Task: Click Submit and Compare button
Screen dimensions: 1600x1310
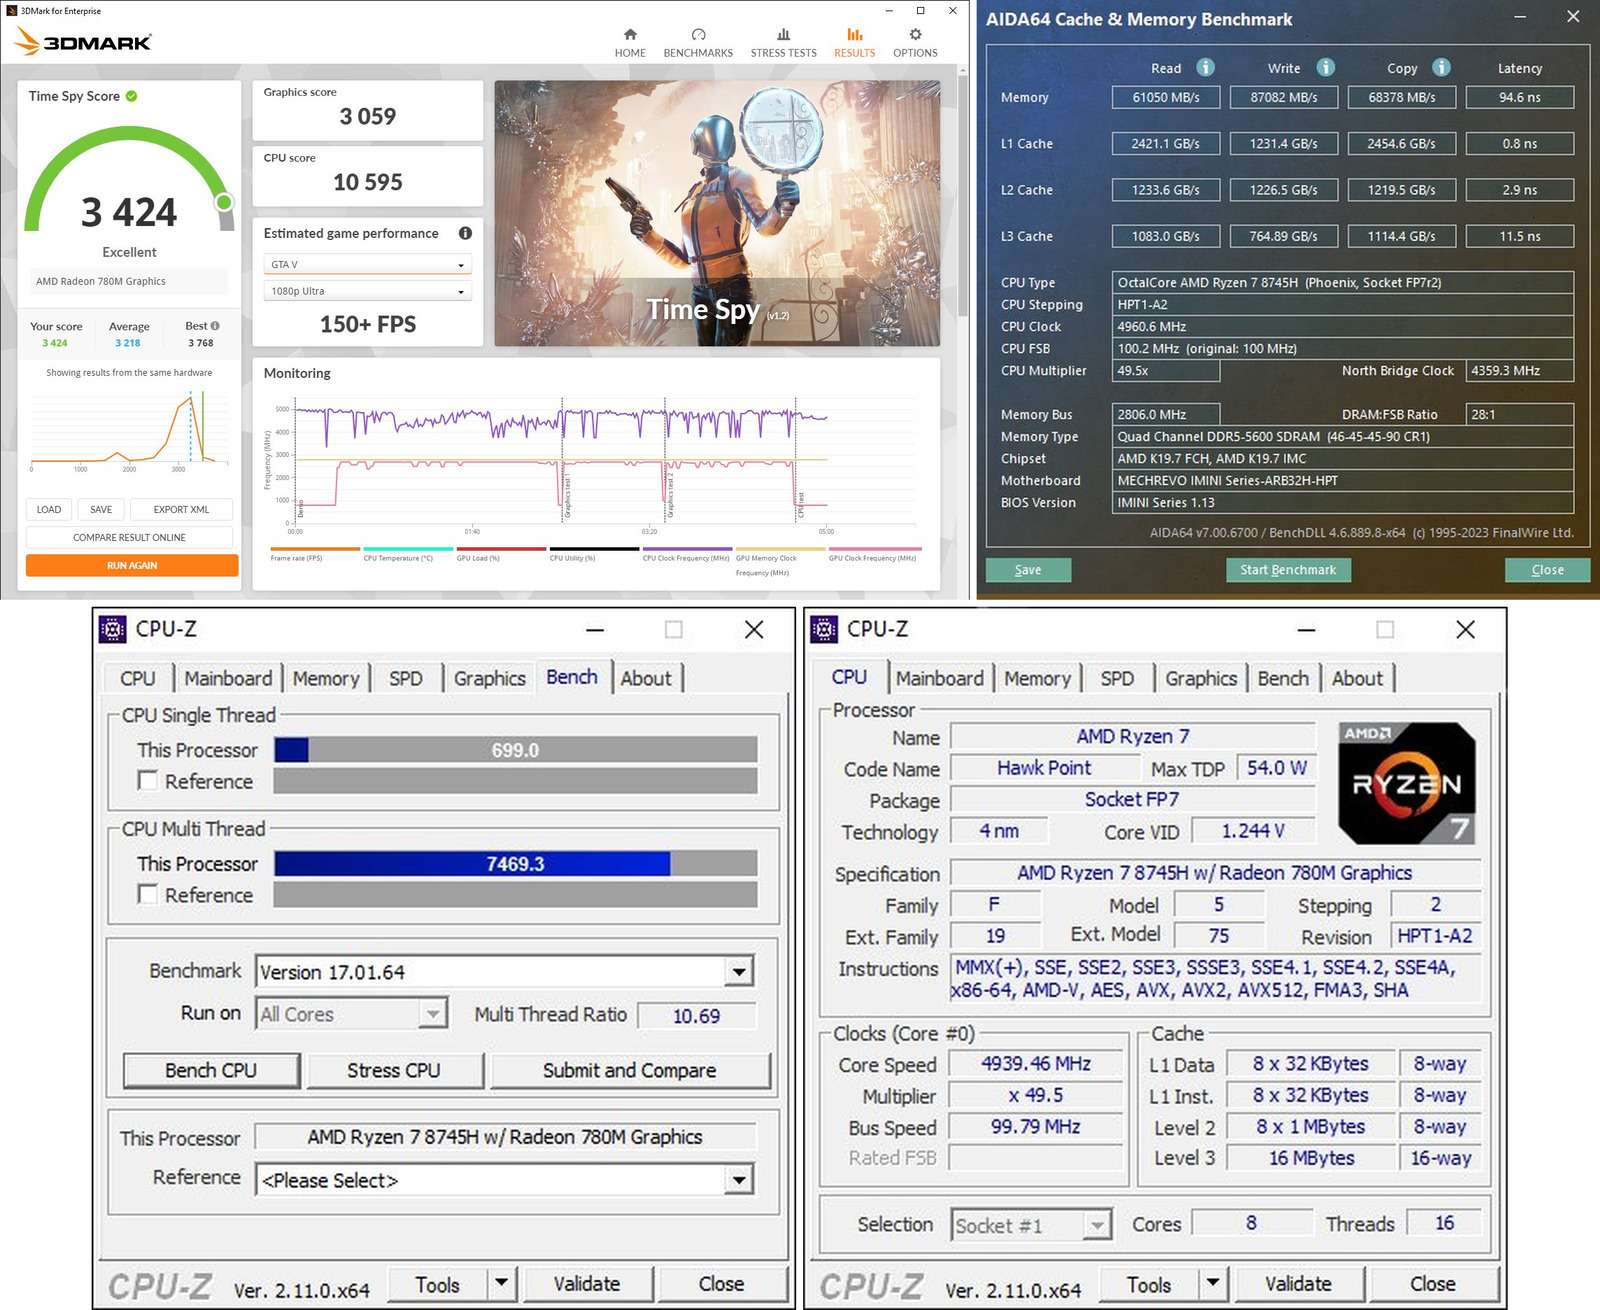Action: 630,1070
